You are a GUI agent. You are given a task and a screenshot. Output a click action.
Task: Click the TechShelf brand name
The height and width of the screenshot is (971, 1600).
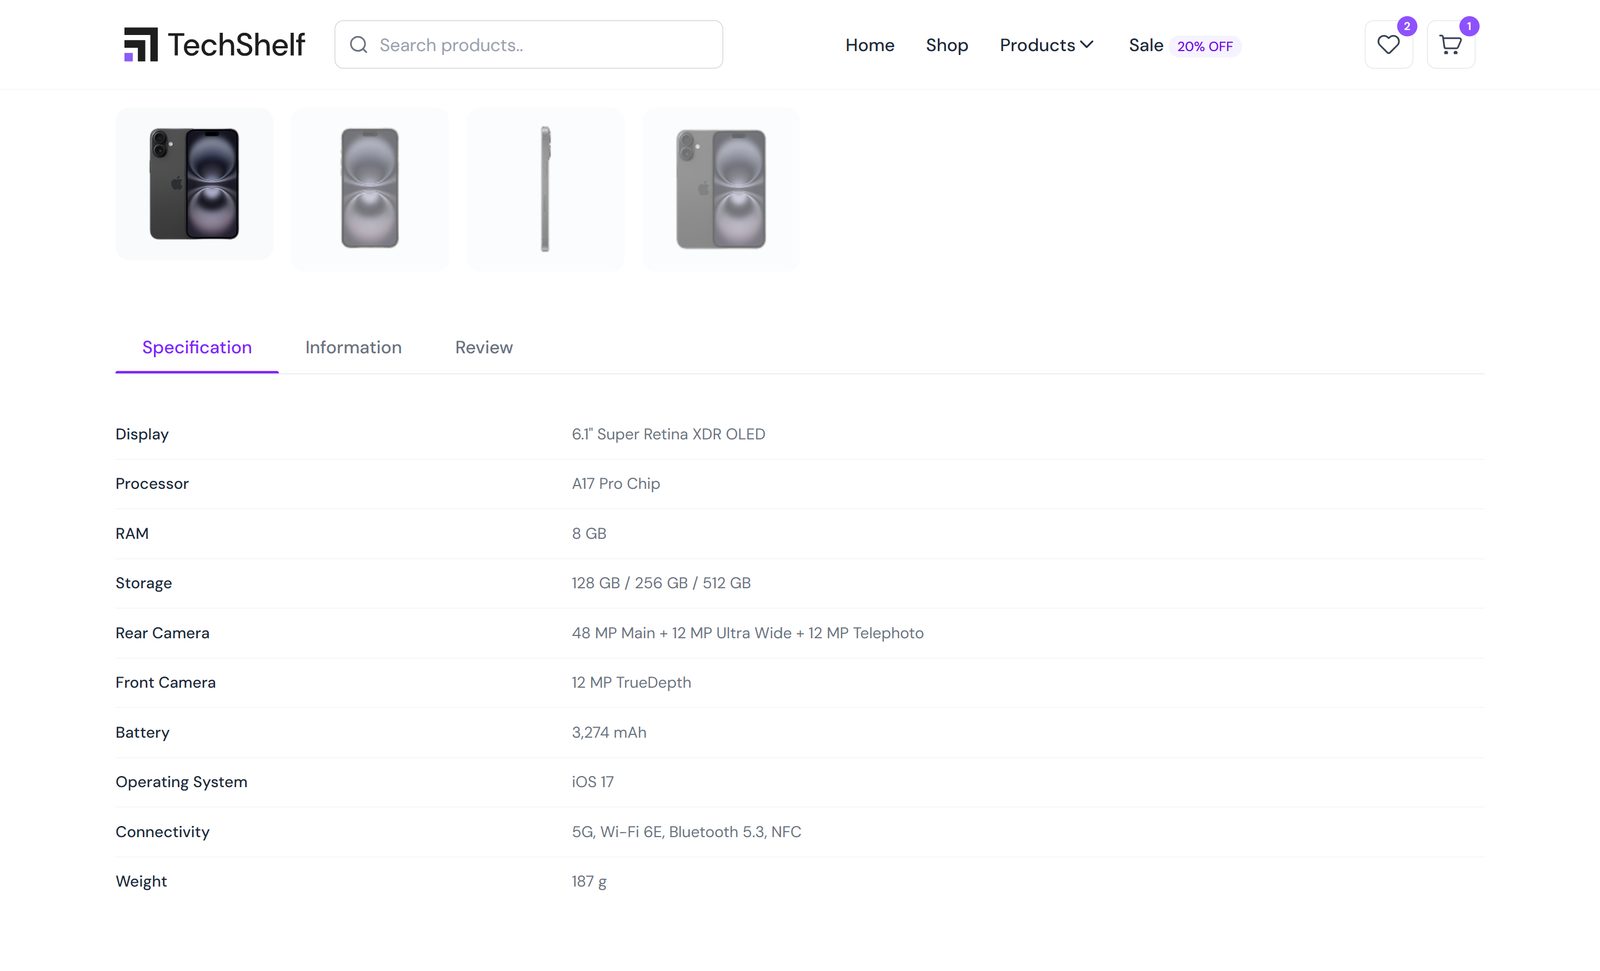pos(236,45)
